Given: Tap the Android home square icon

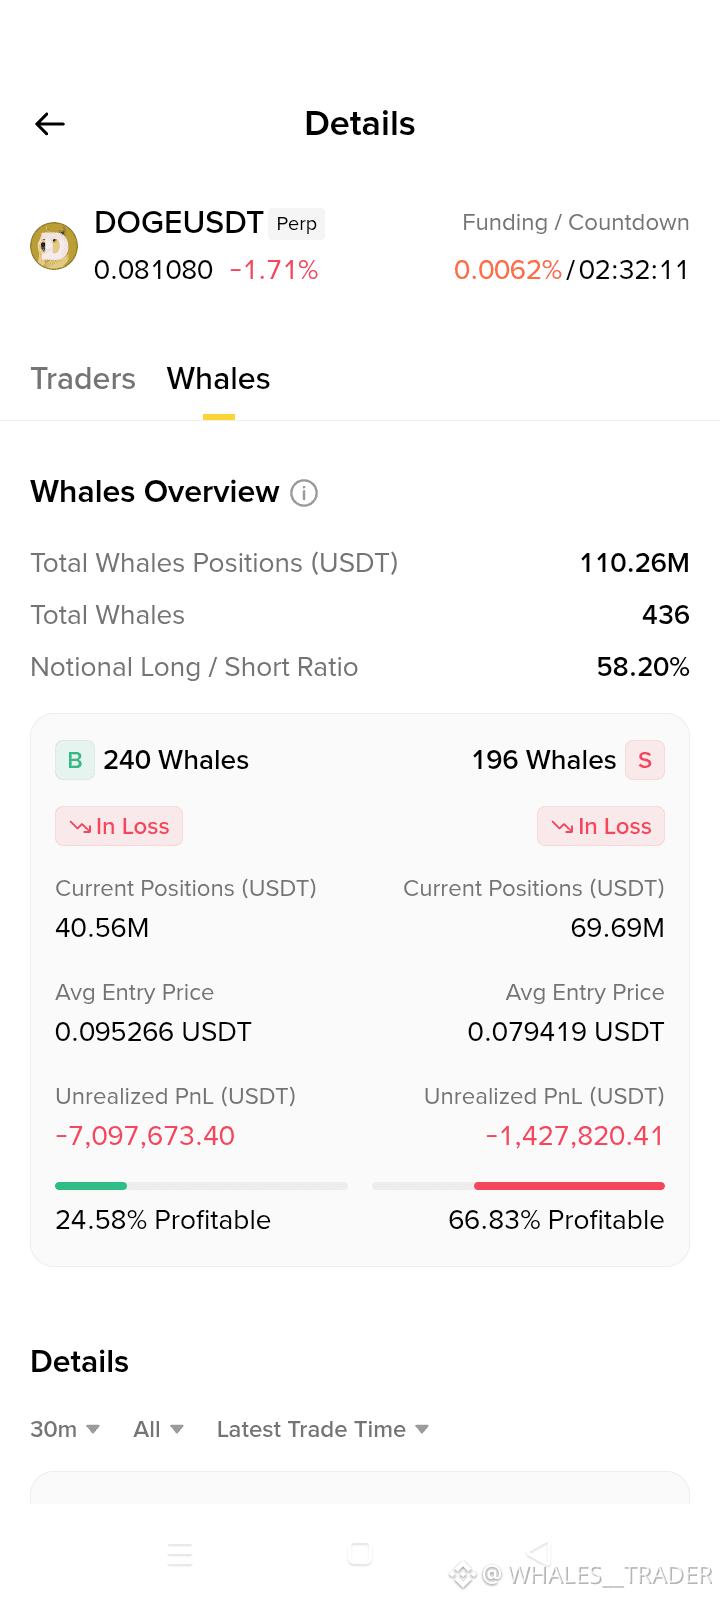Looking at the screenshot, I should (x=360, y=1554).
